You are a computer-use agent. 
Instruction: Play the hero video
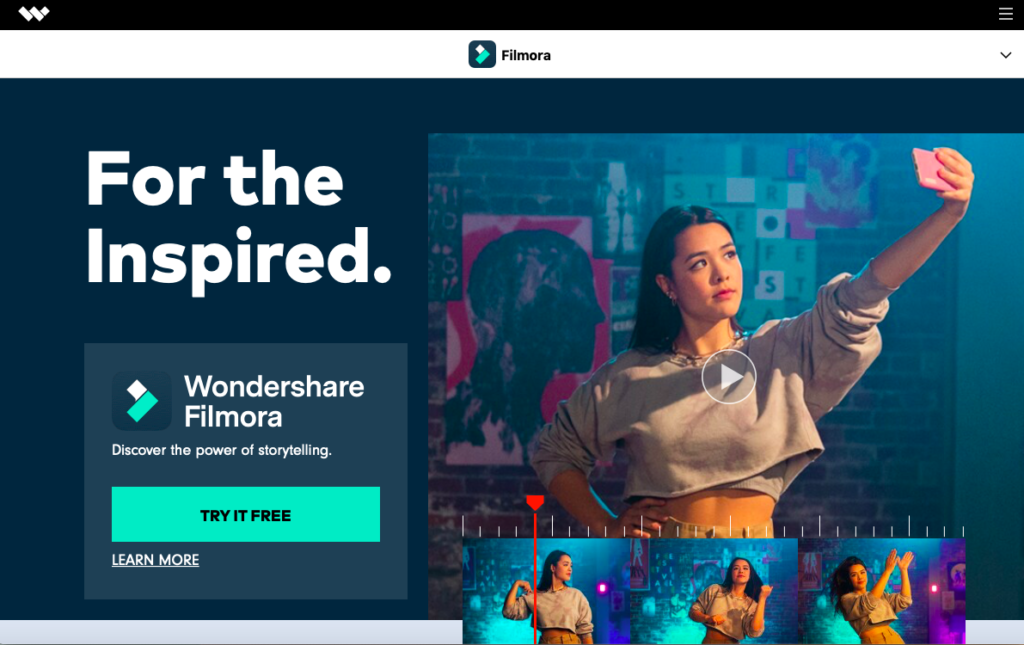729,377
